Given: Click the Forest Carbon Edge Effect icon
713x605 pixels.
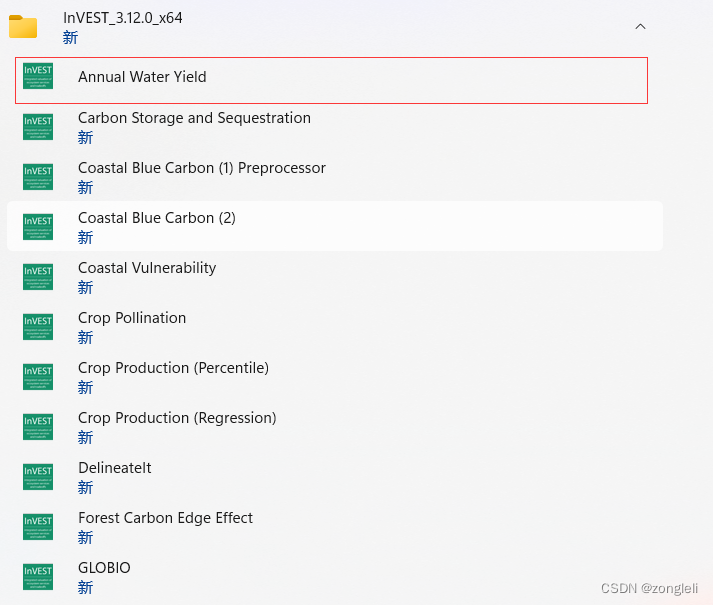Looking at the screenshot, I should click(38, 527).
